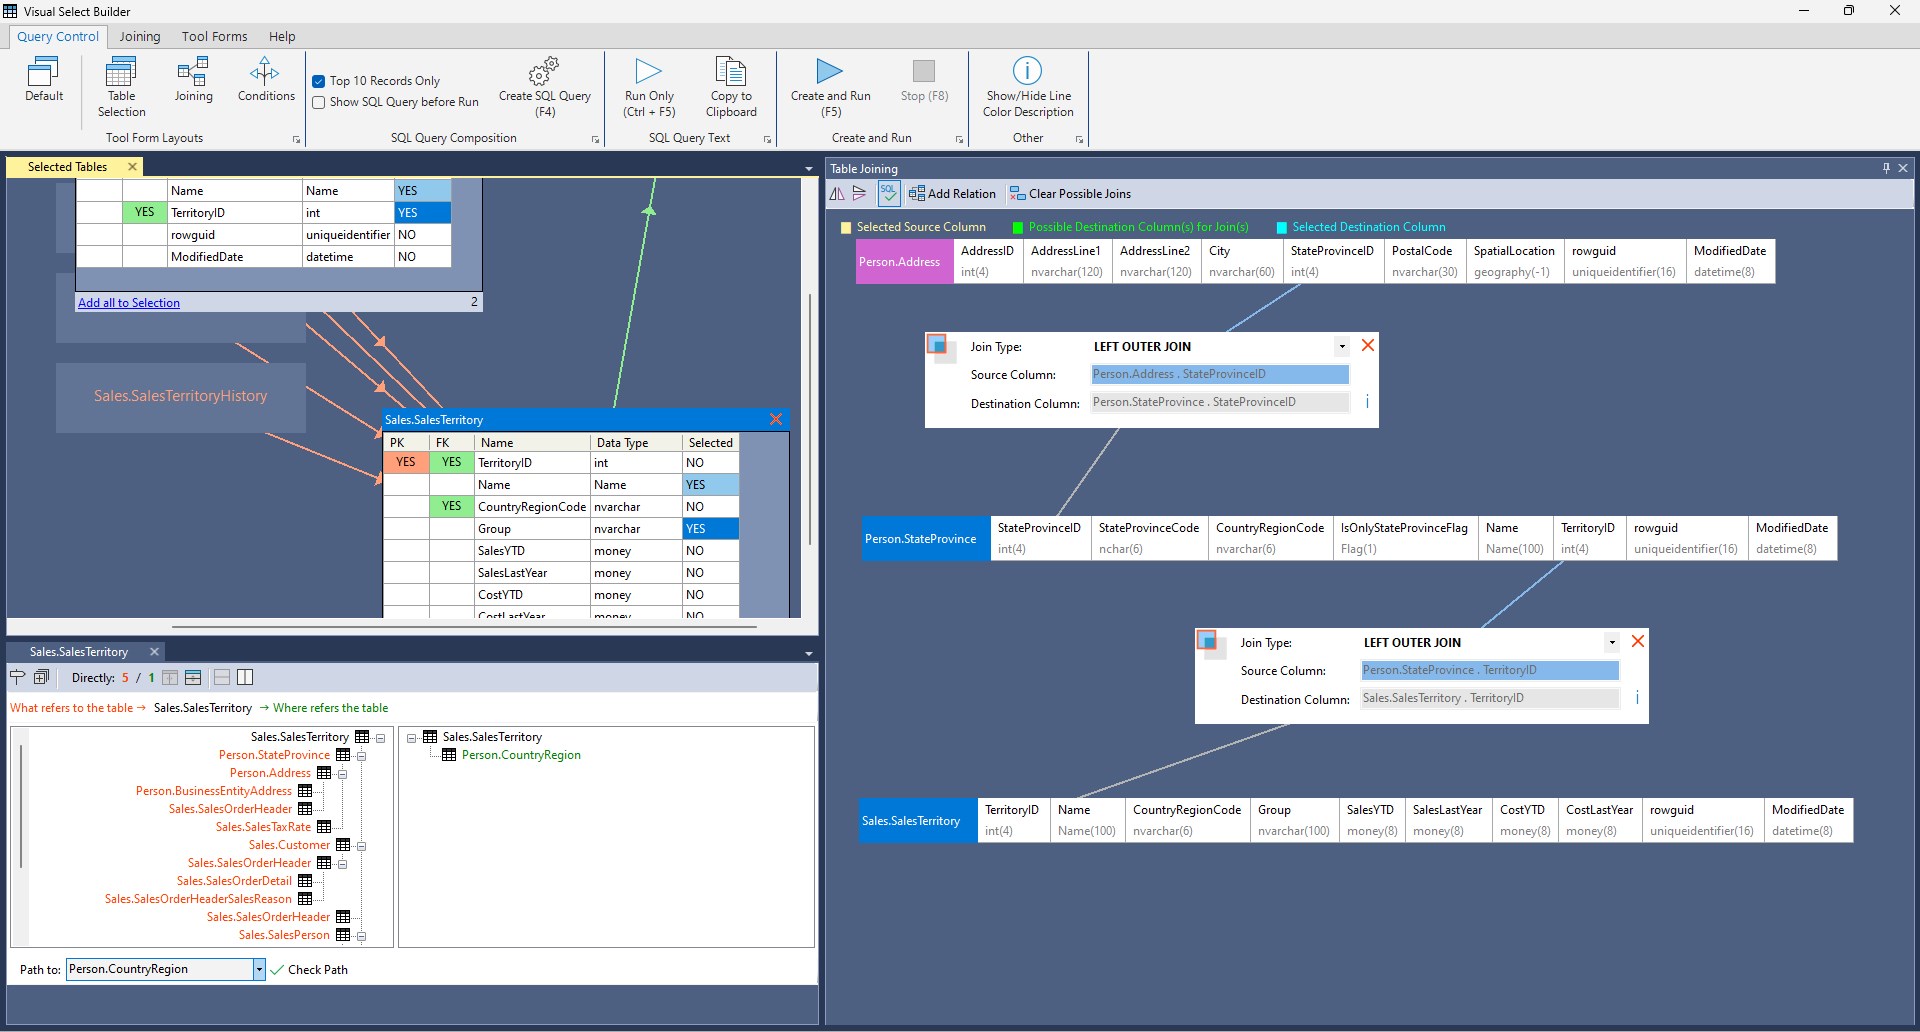Collapse the Sales.Customer tree node
Image resolution: width=1920 pixels, height=1032 pixels.
(x=362, y=846)
